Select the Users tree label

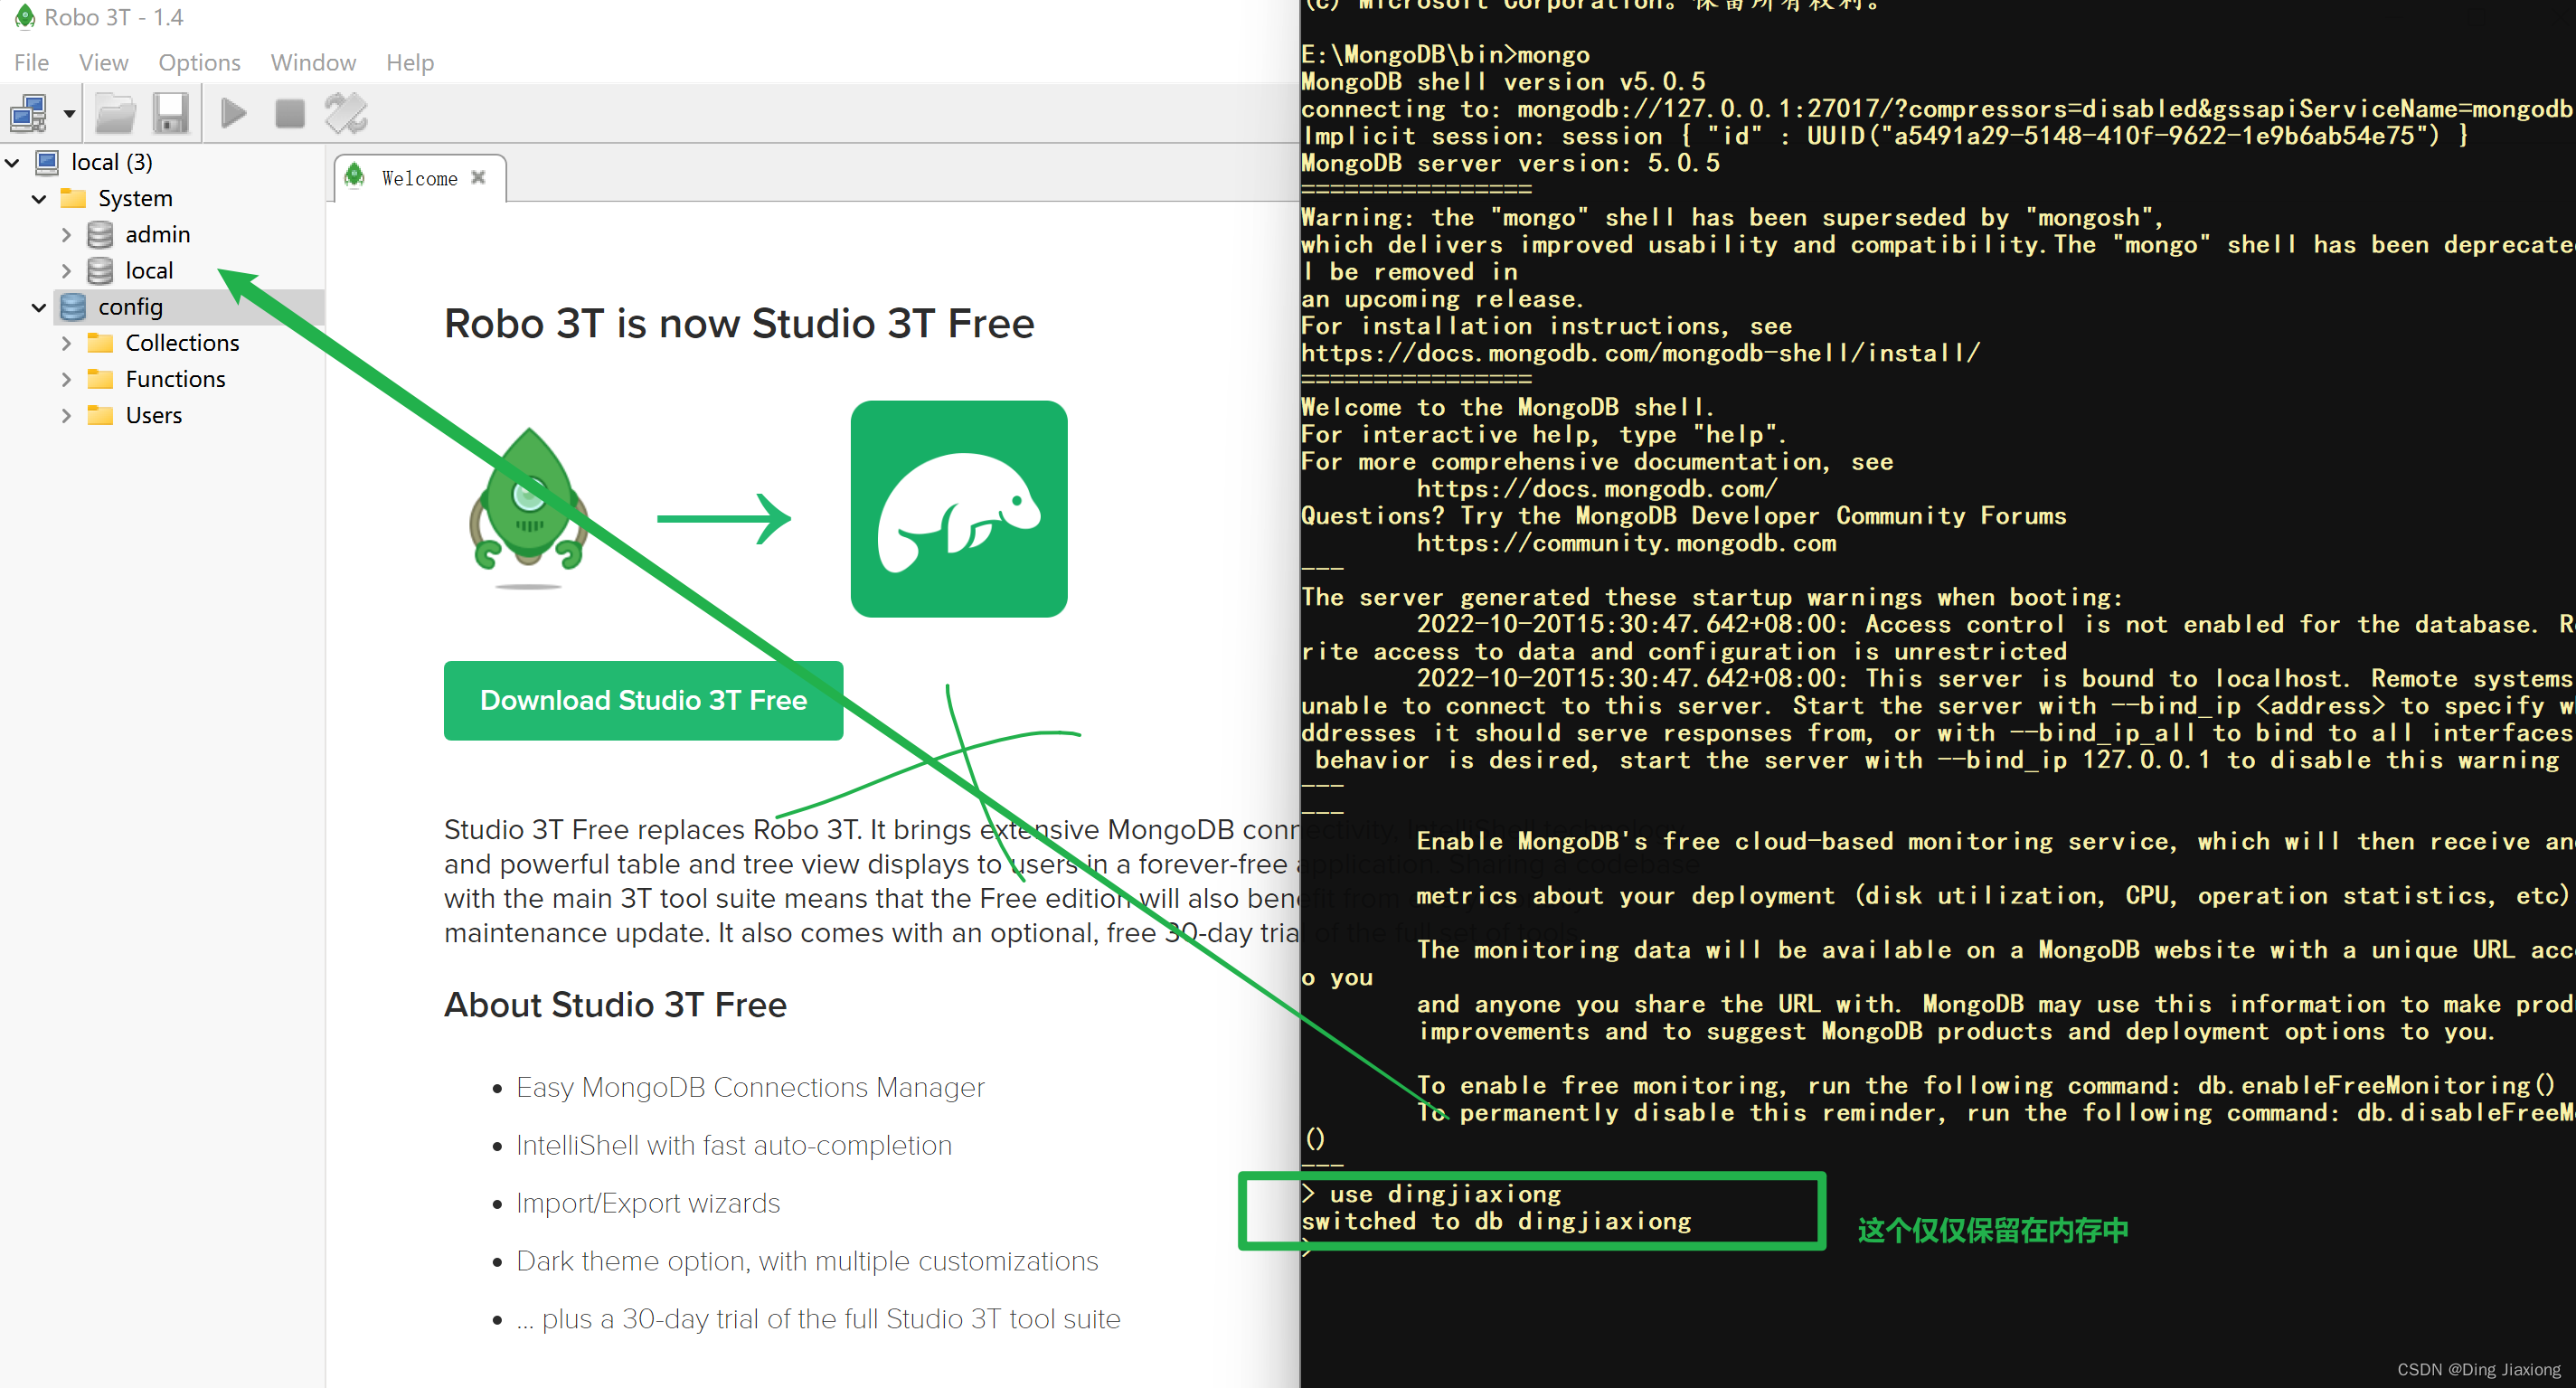pos(154,415)
